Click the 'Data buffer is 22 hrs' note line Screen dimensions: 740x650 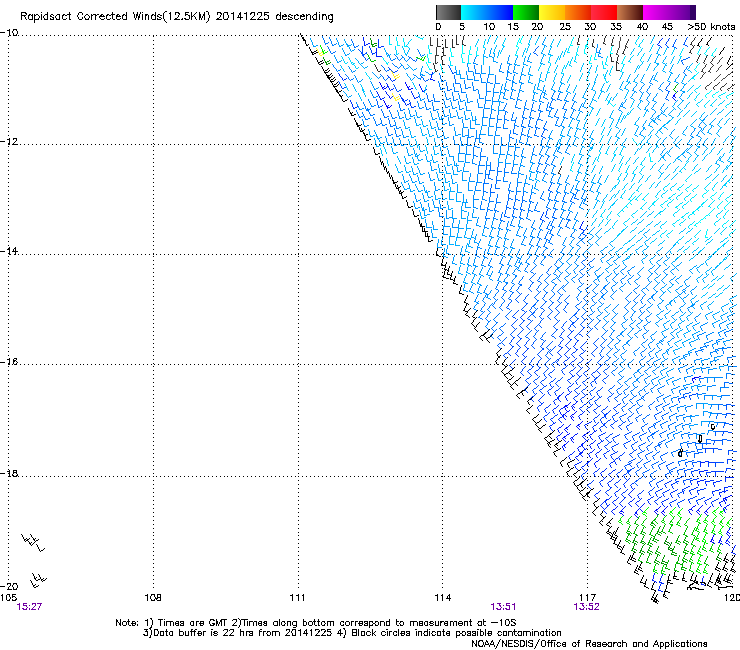click(x=352, y=633)
